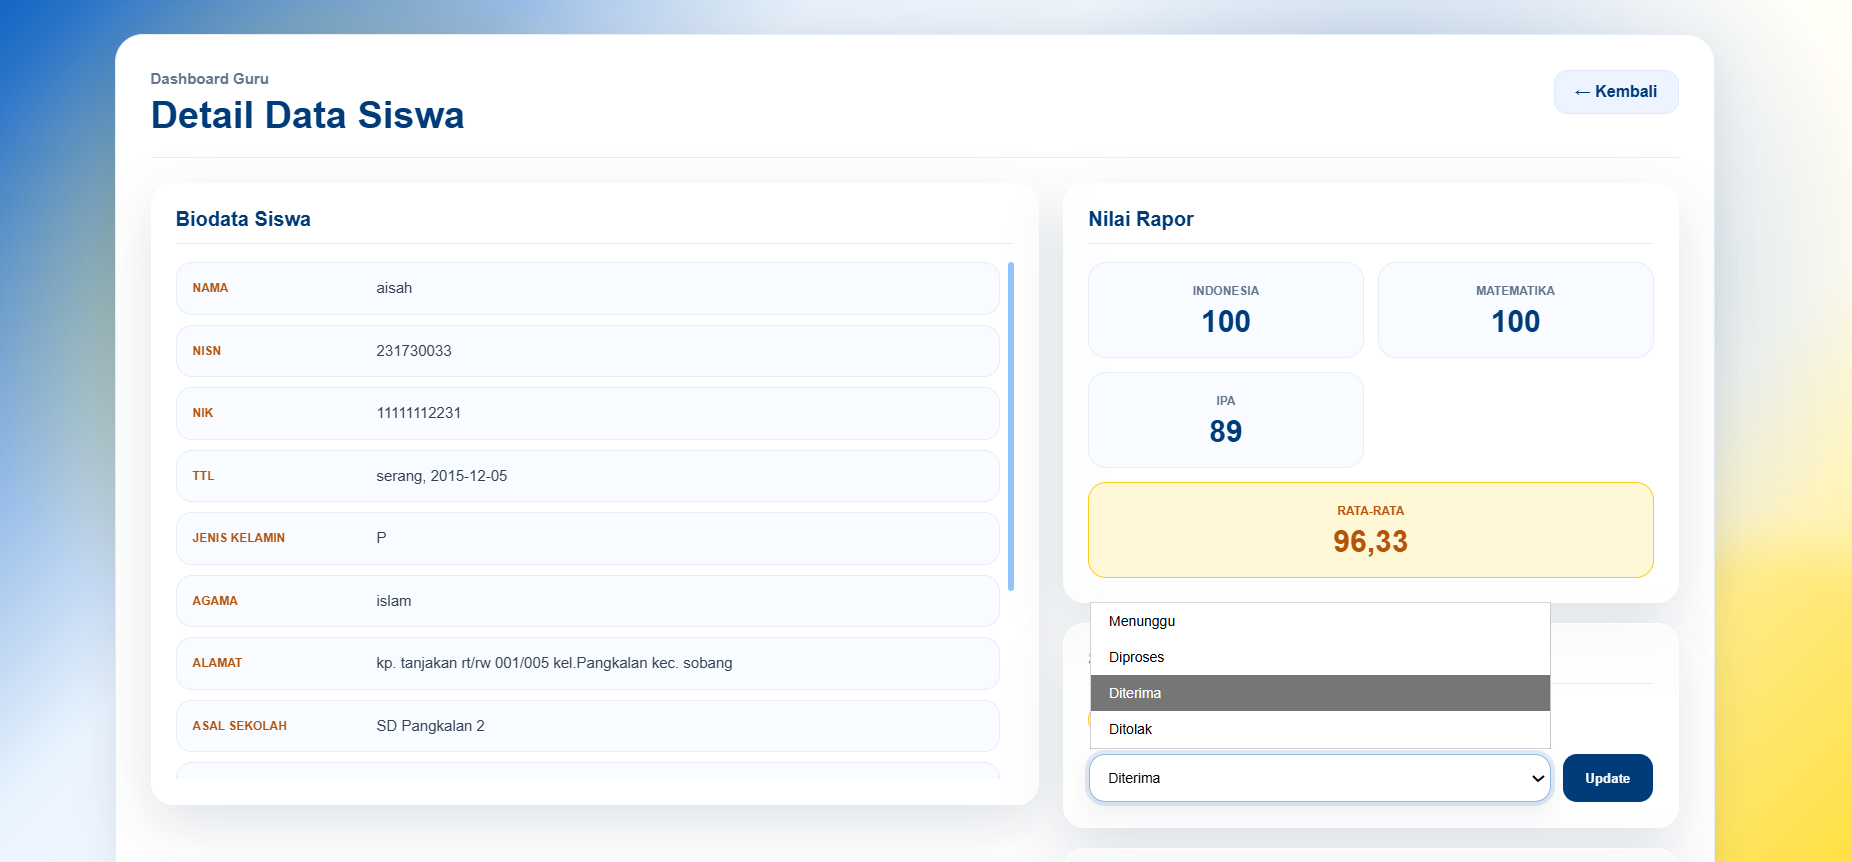This screenshot has height=862, width=1852.
Task: Click the Agama value 'islam'
Action: (394, 601)
